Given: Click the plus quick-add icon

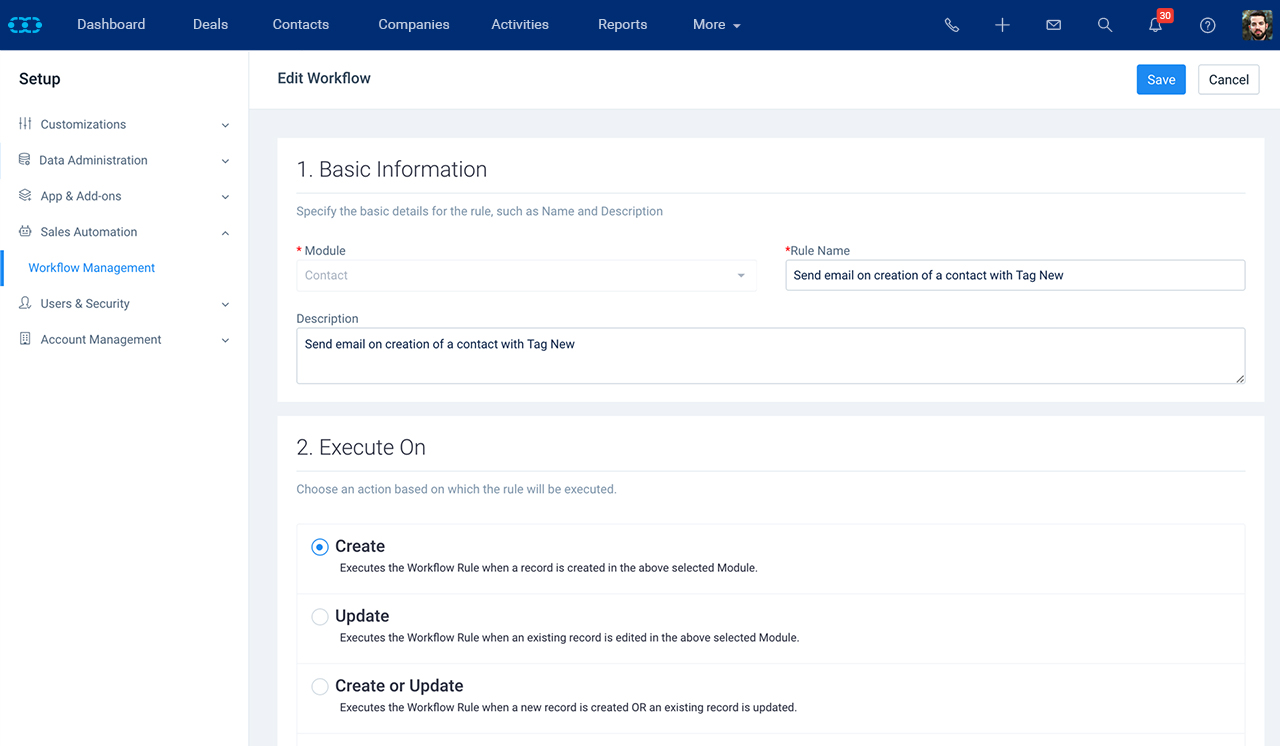Looking at the screenshot, I should point(1002,25).
